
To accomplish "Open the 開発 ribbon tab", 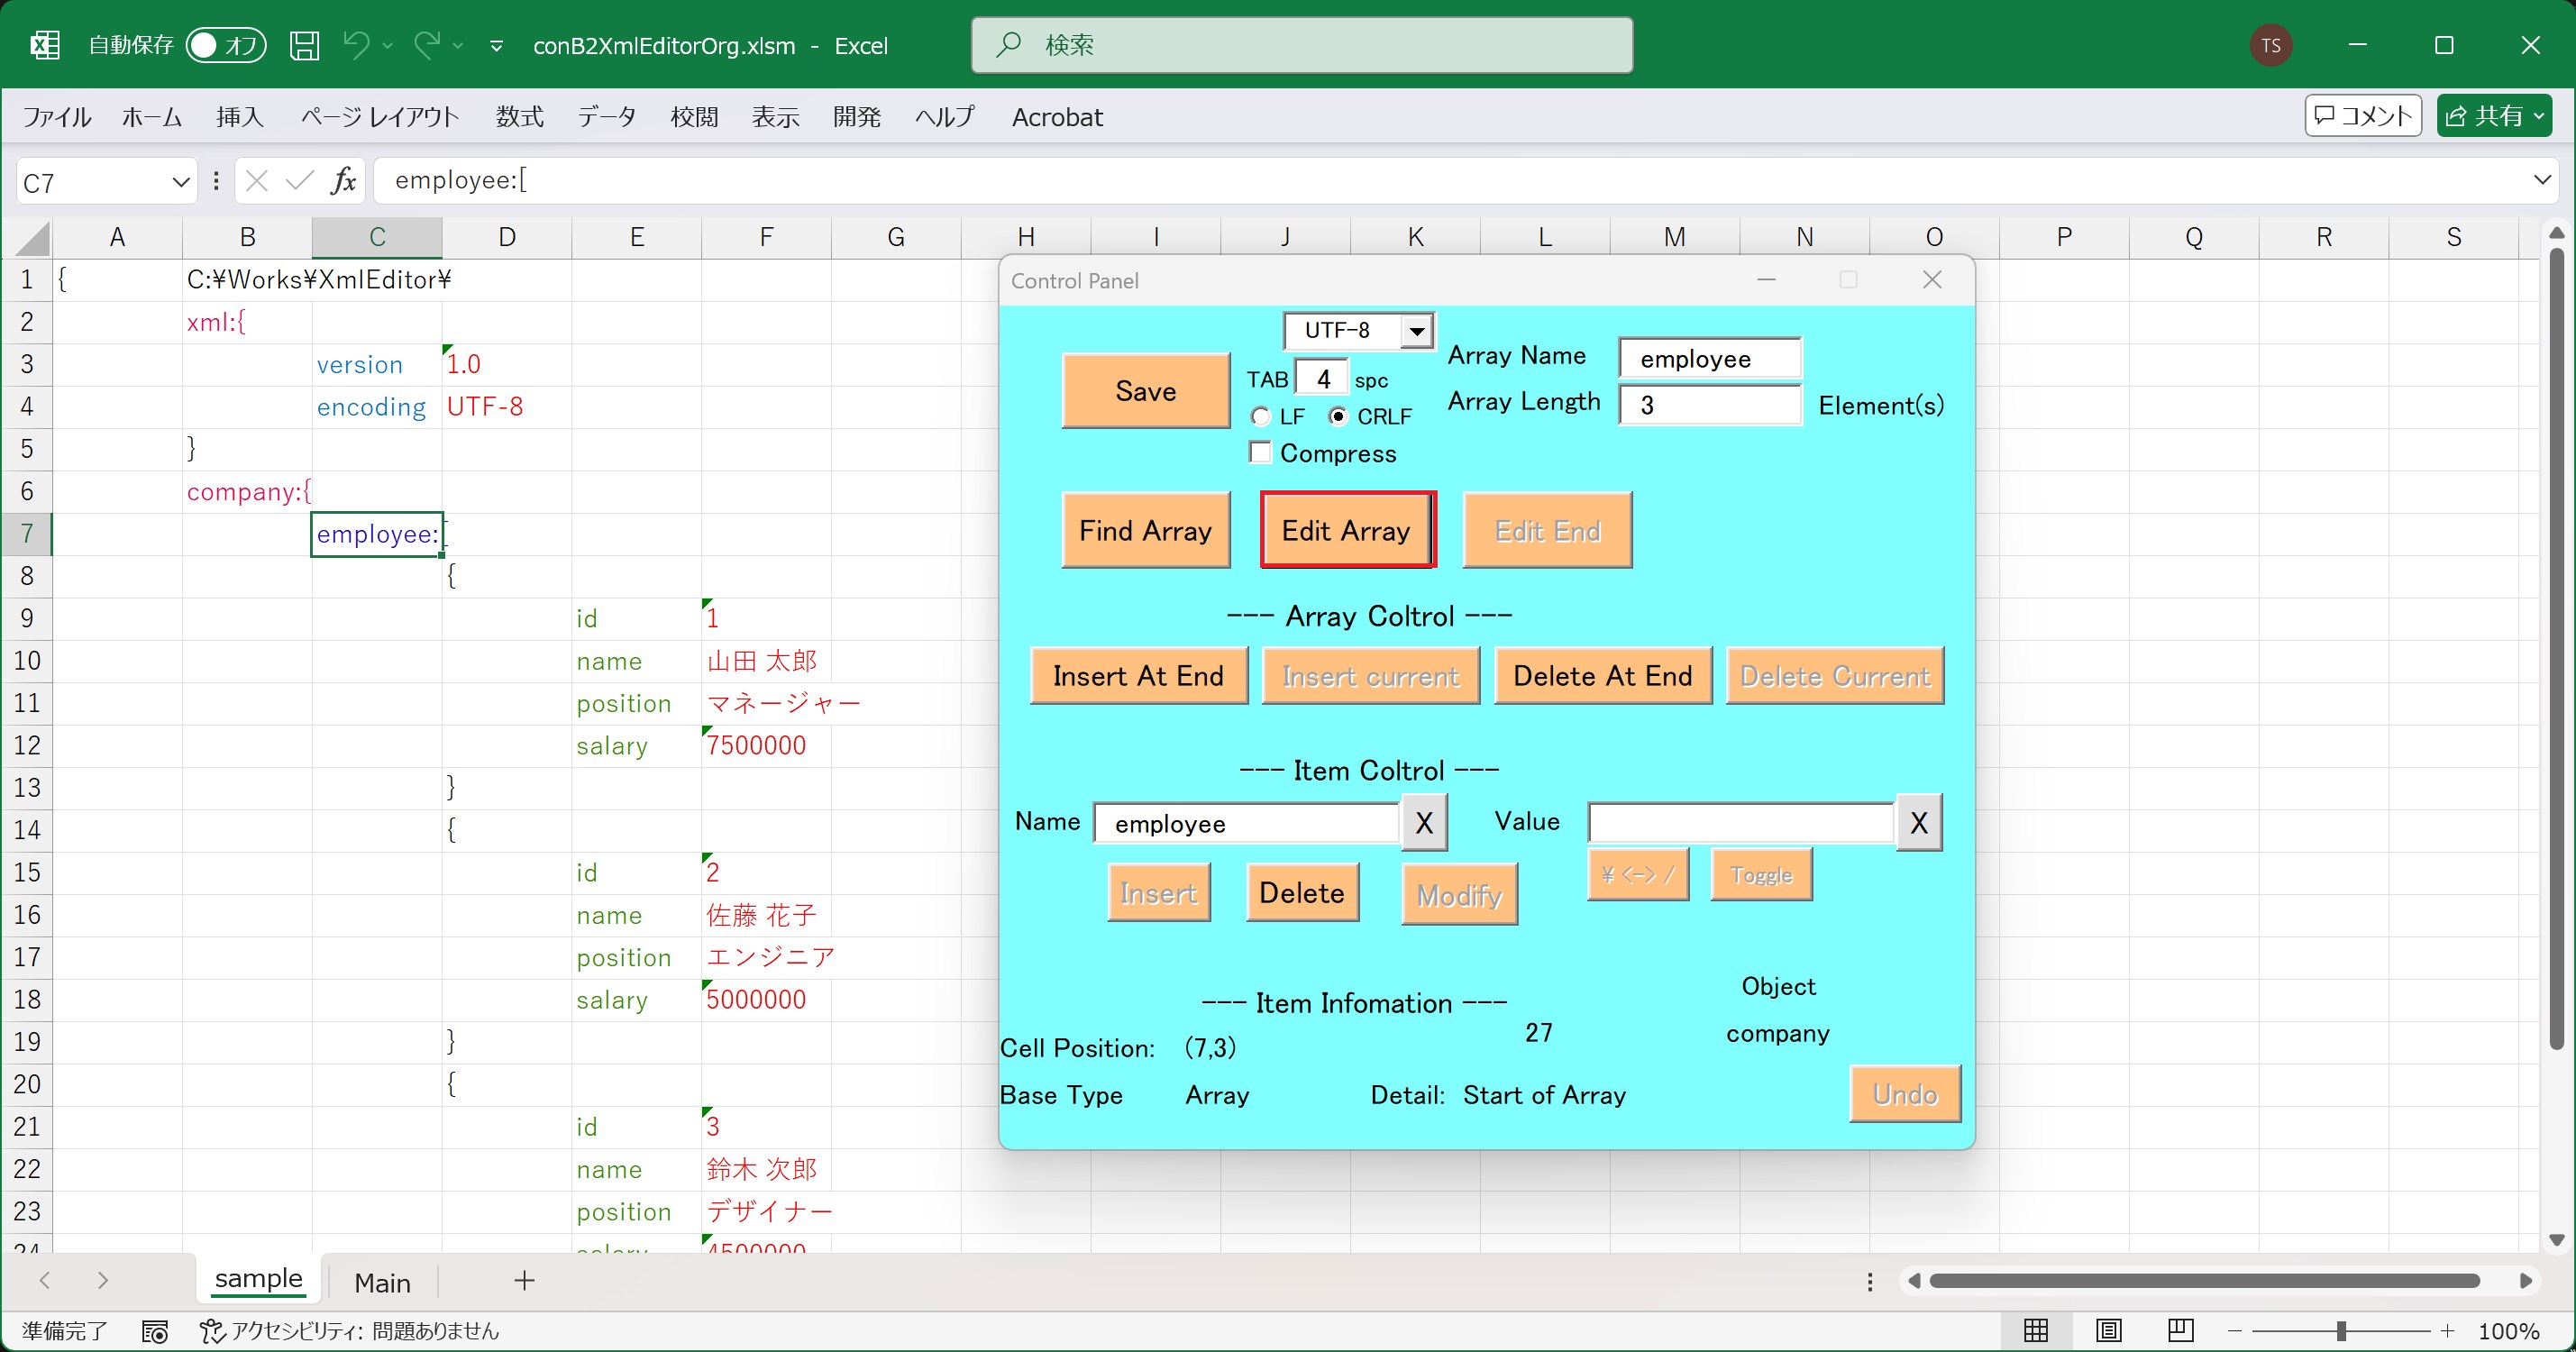I will pos(856,117).
